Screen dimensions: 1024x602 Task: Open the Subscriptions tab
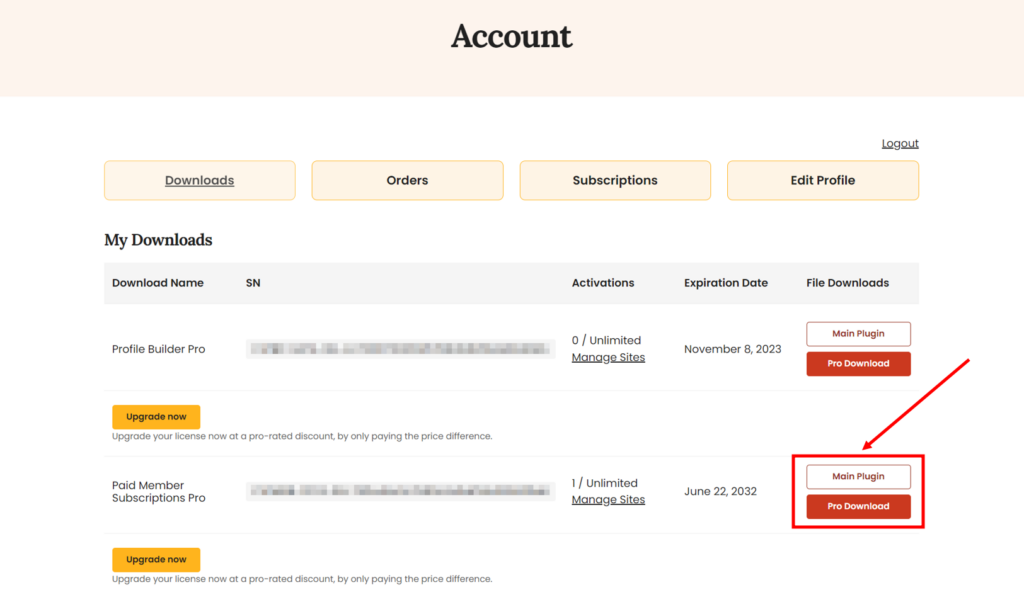[615, 180]
